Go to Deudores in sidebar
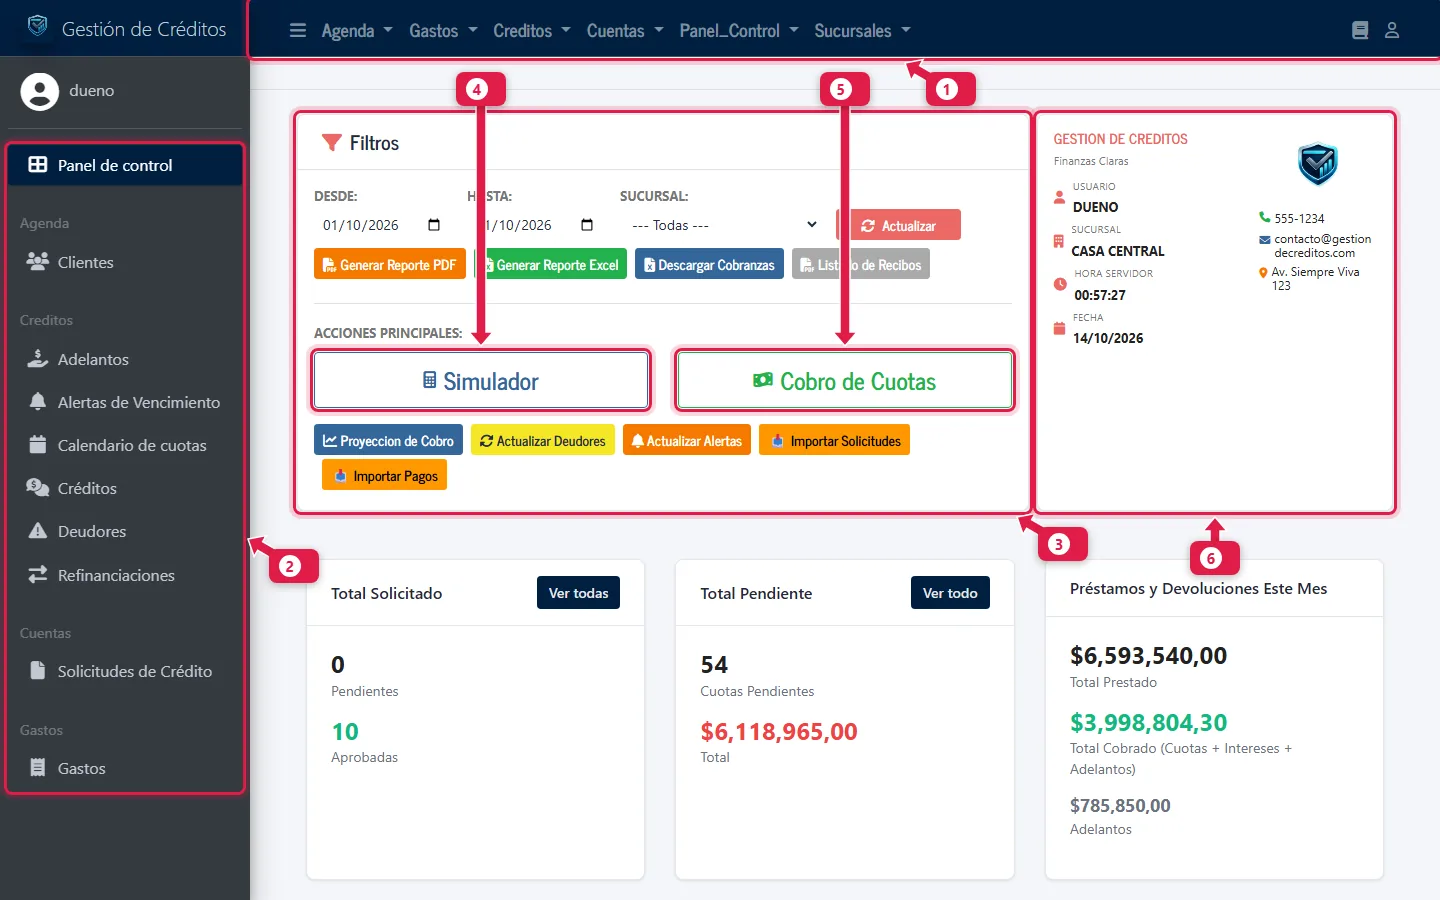 125,531
